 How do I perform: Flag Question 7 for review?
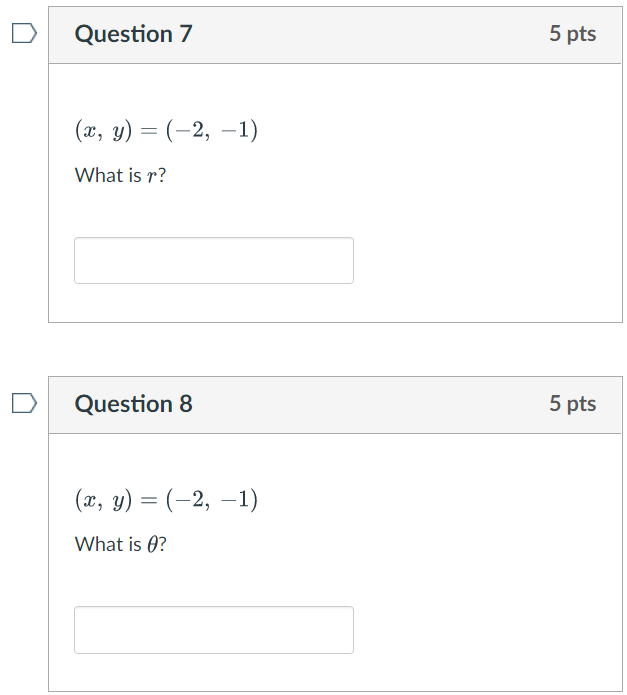coord(24,34)
